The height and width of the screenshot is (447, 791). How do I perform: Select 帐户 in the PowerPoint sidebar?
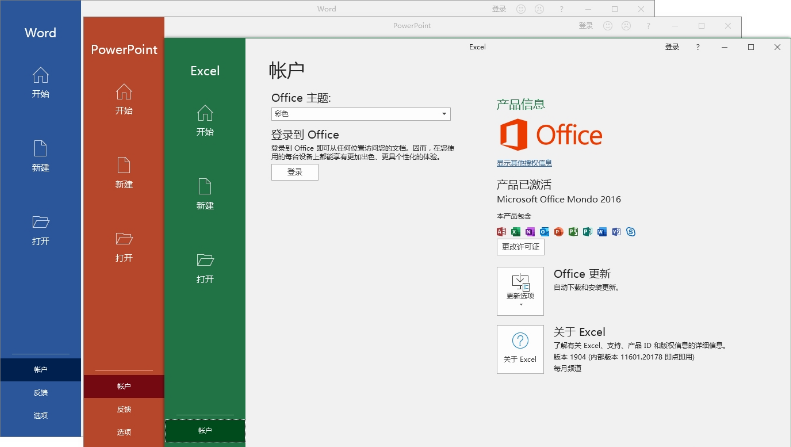tap(124, 386)
